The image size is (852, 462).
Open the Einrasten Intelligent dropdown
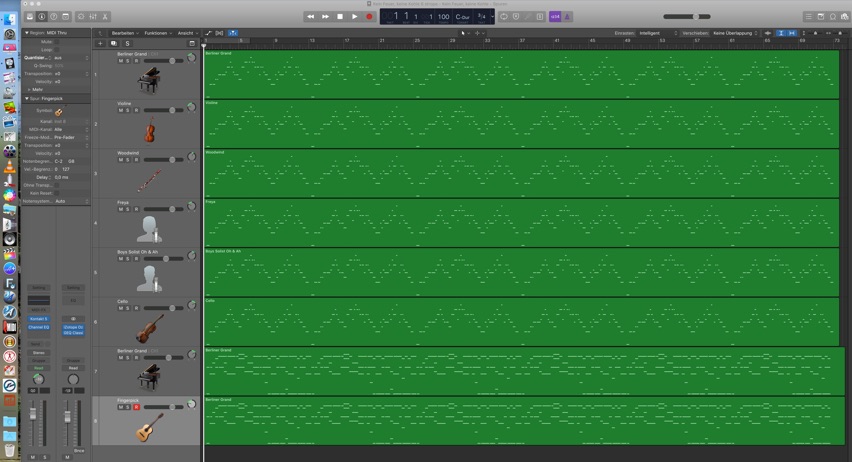pos(658,33)
